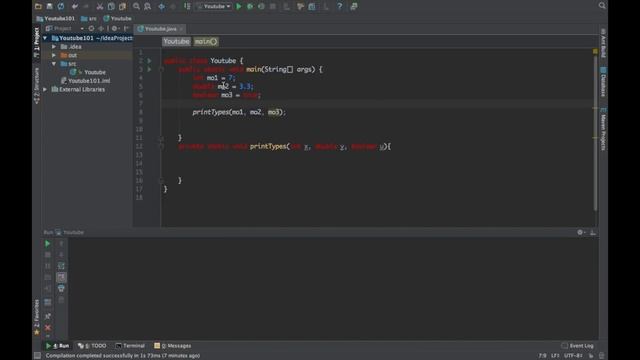Click Run with Coverage icon
640x360 pixels.
pyautogui.click(x=261, y=6)
